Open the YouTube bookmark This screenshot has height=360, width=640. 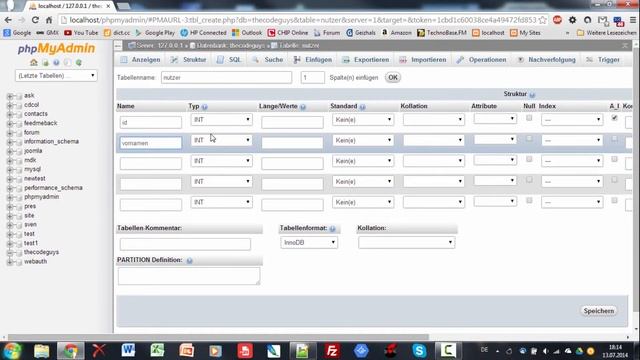(81, 33)
